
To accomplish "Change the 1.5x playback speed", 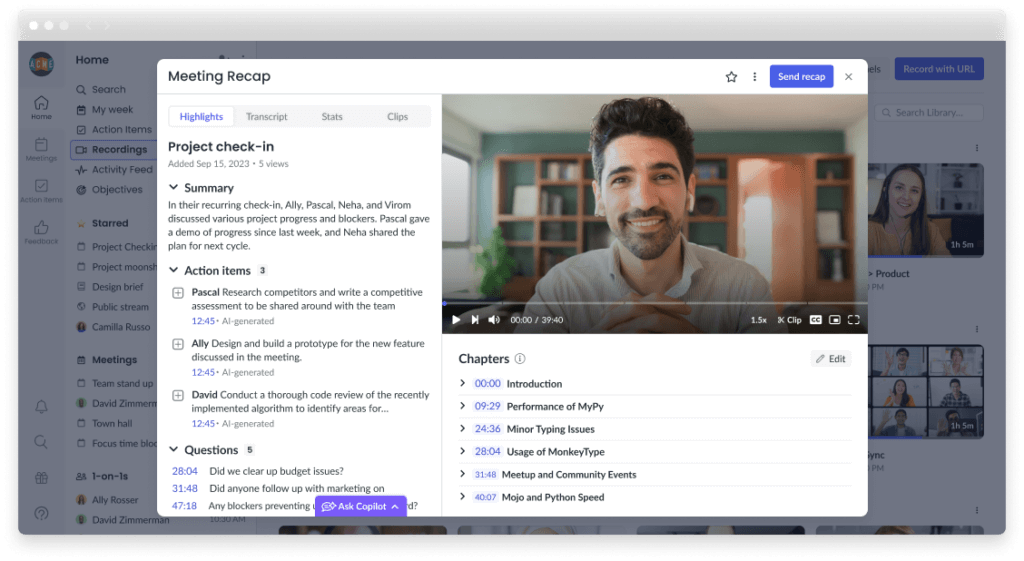I will pyautogui.click(x=758, y=320).
